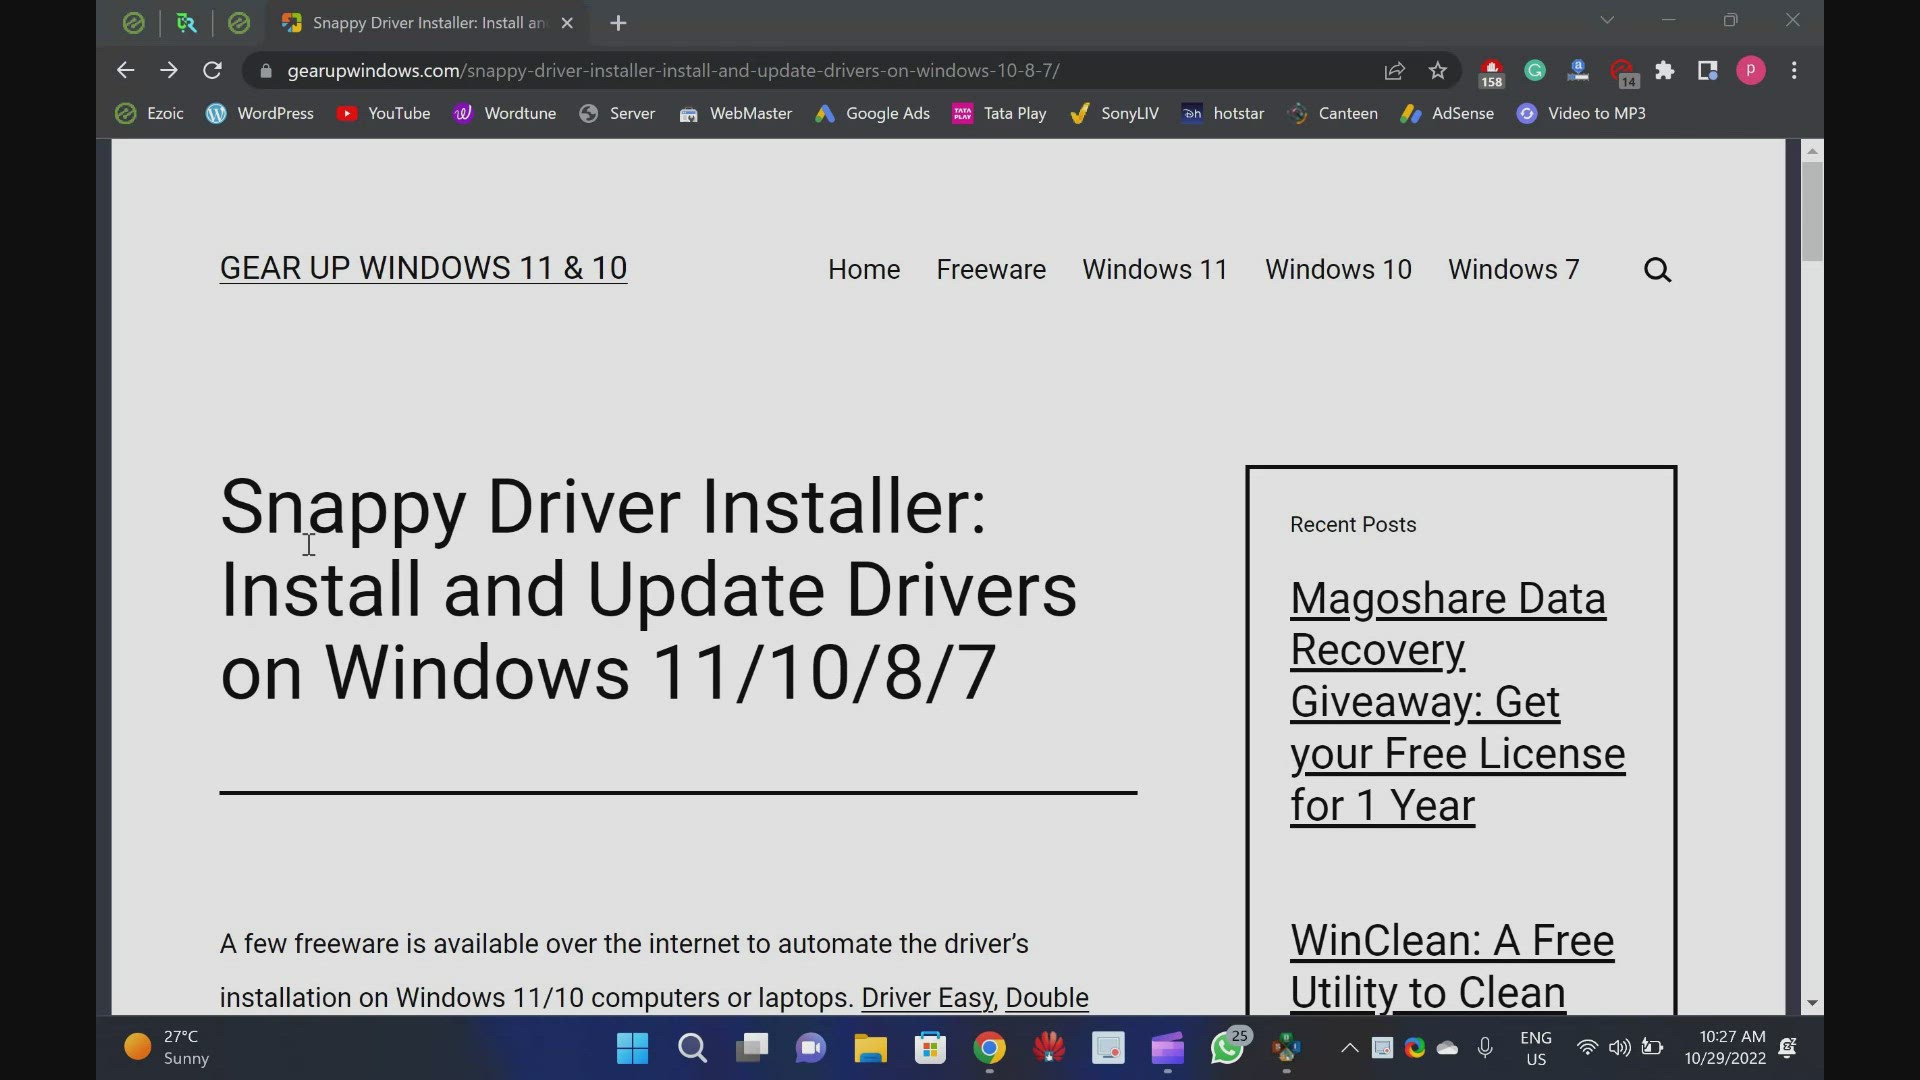Show hidden system tray icons
This screenshot has width=1920, height=1080.
[x=1349, y=1048]
